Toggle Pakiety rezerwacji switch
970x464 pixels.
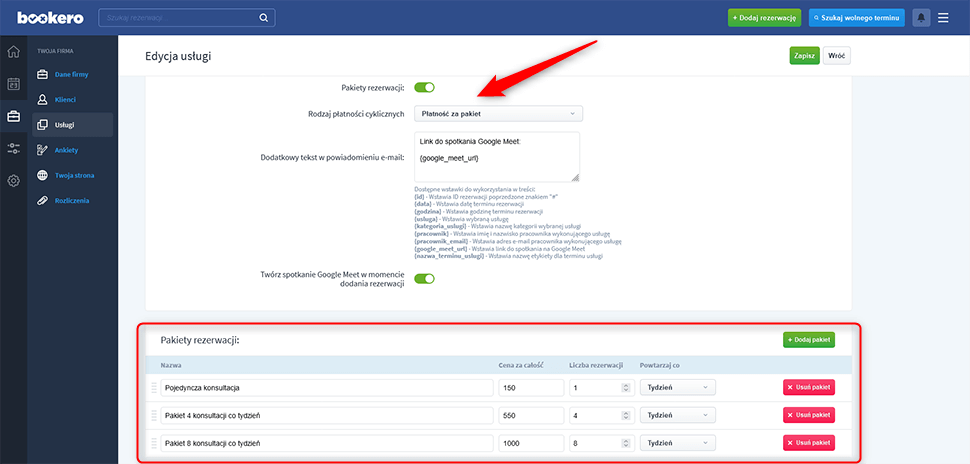click(x=424, y=87)
